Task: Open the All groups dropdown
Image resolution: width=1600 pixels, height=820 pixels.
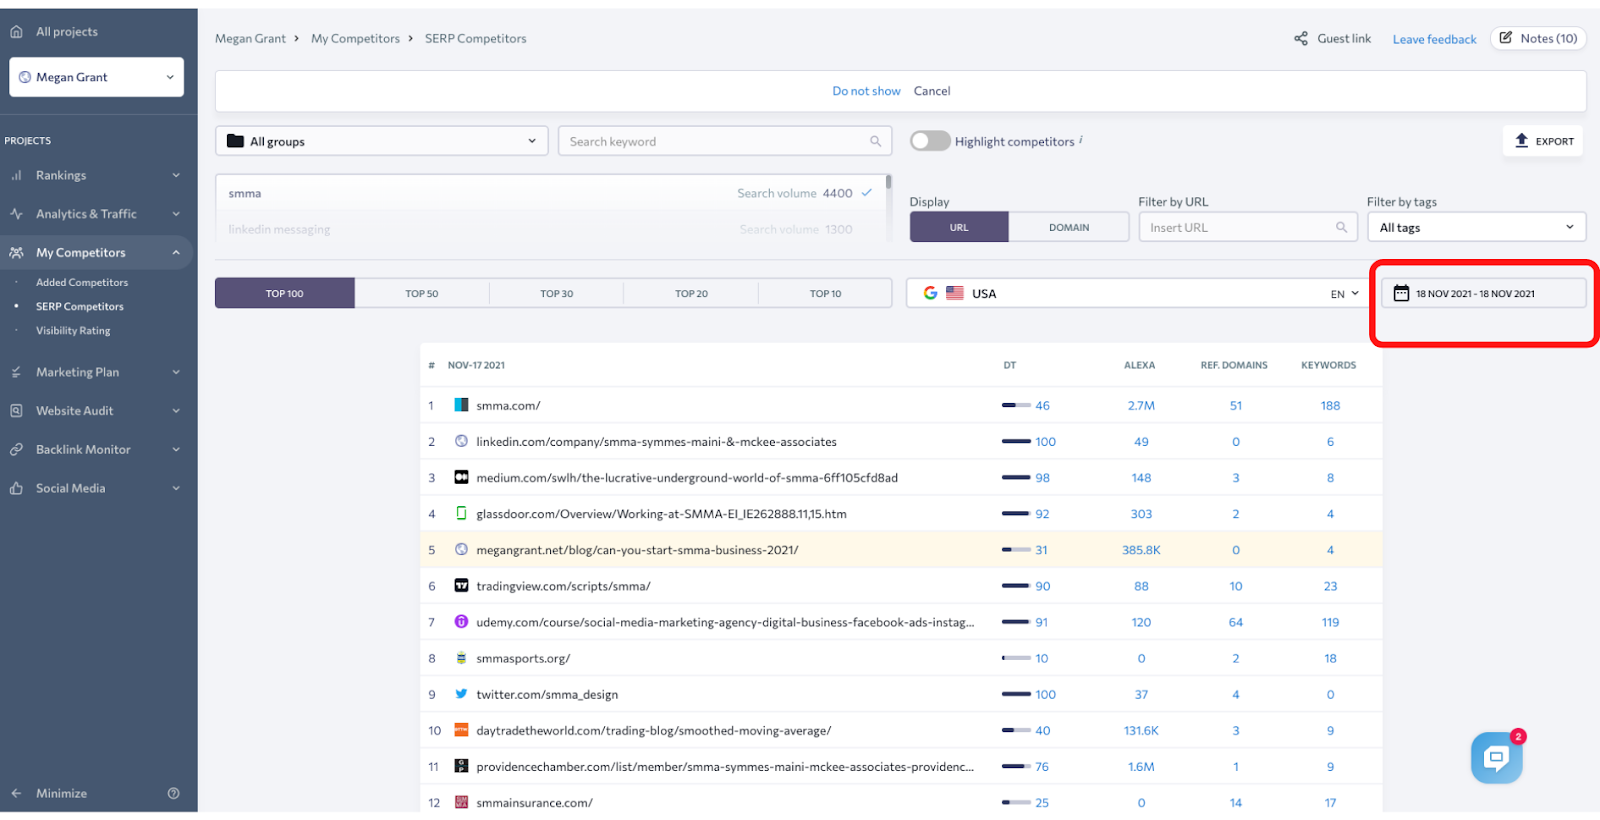Action: pyautogui.click(x=382, y=141)
